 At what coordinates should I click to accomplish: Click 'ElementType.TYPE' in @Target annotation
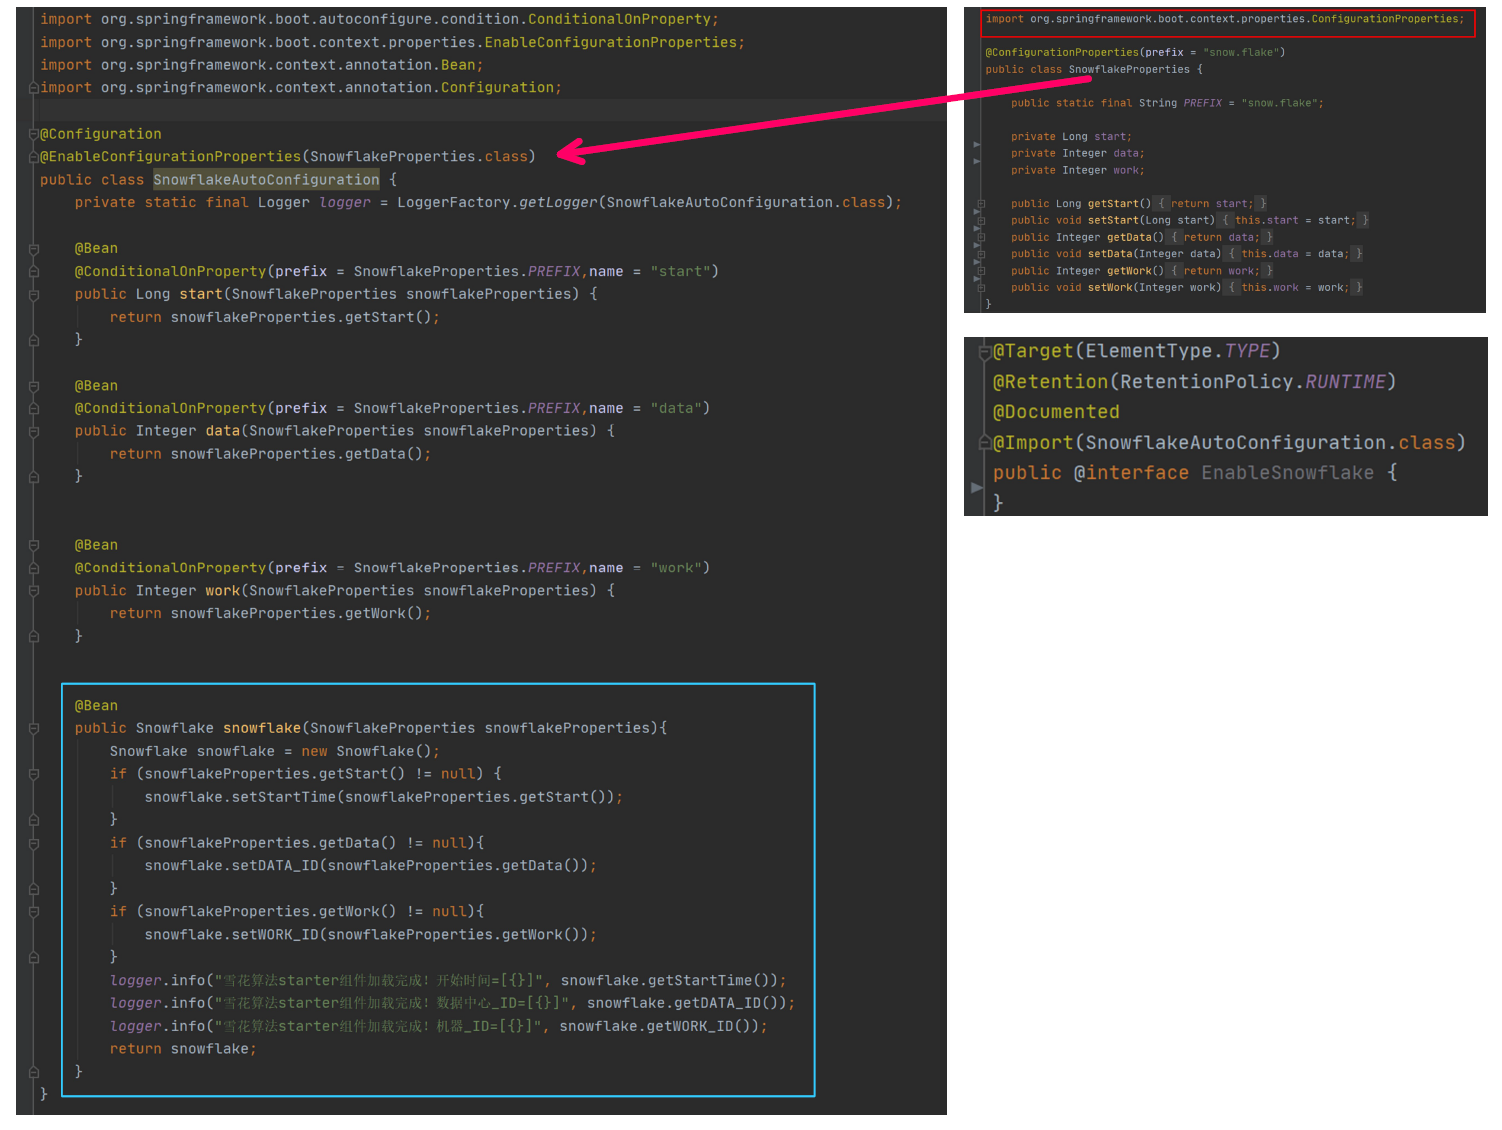[x=1177, y=351]
